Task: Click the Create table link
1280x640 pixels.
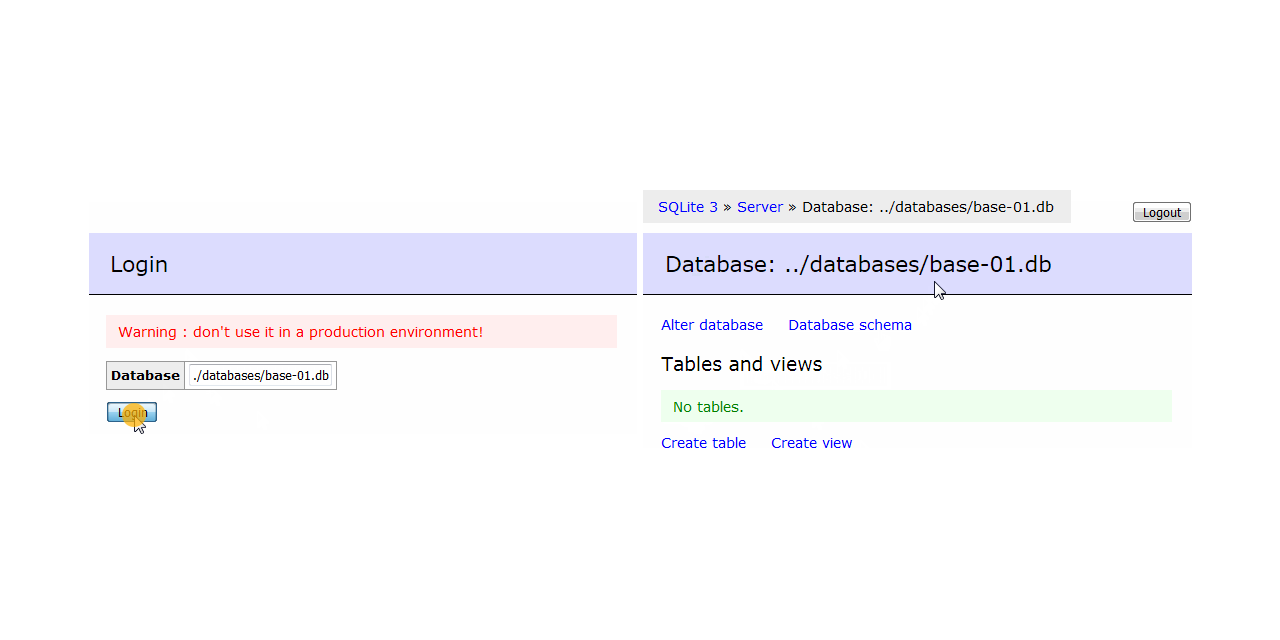Action: [703, 443]
